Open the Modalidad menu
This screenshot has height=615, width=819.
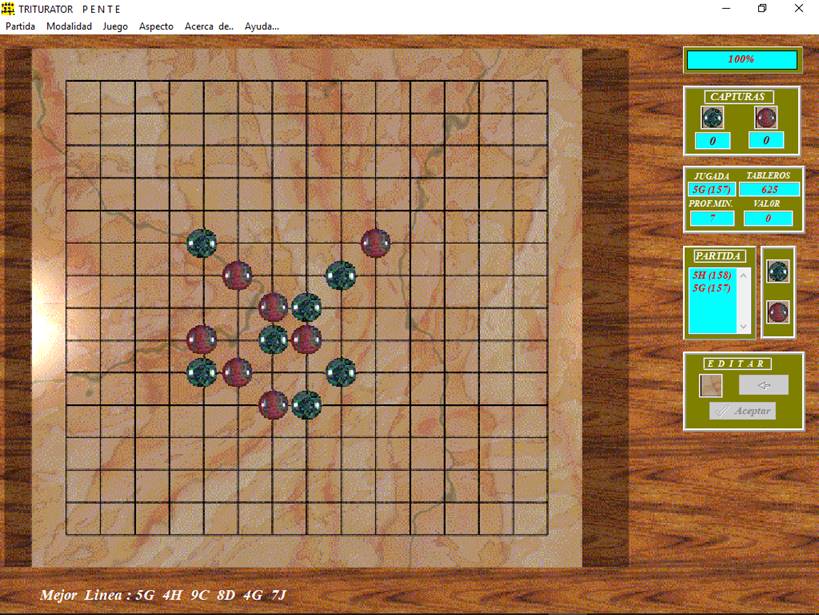(69, 26)
